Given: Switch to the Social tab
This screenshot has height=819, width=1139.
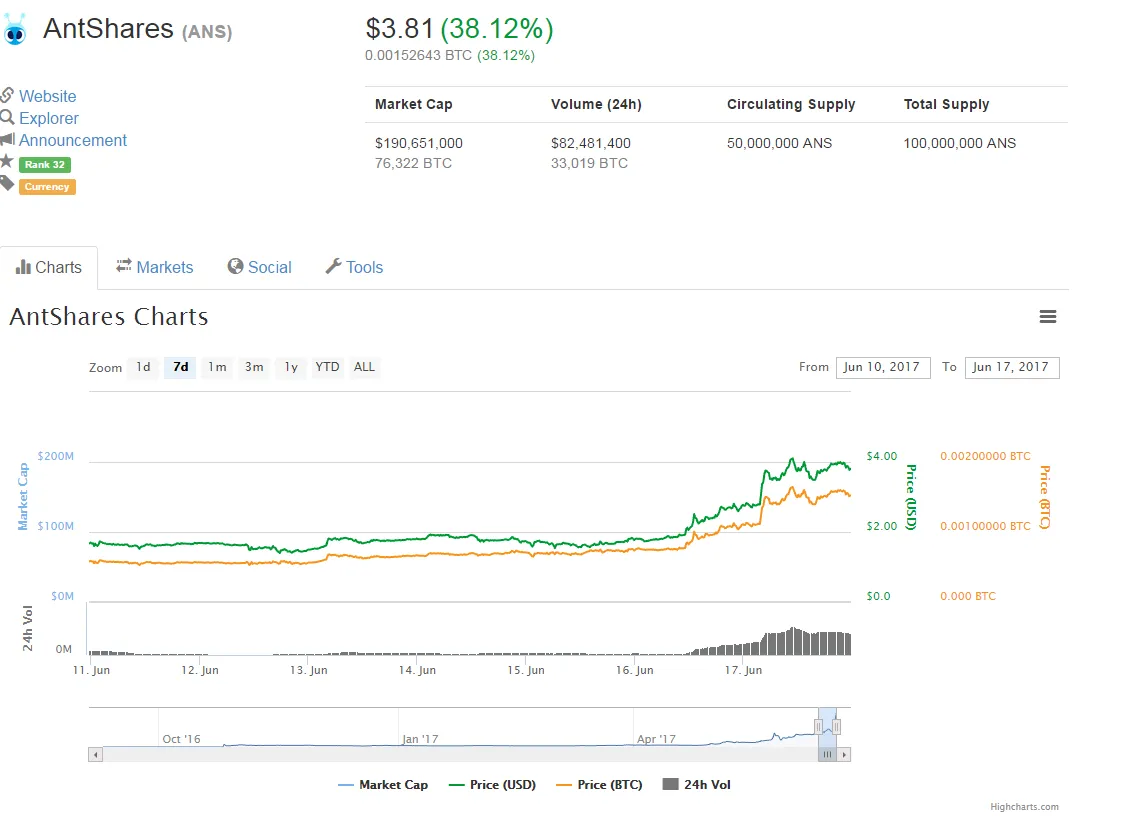Looking at the screenshot, I should (259, 267).
